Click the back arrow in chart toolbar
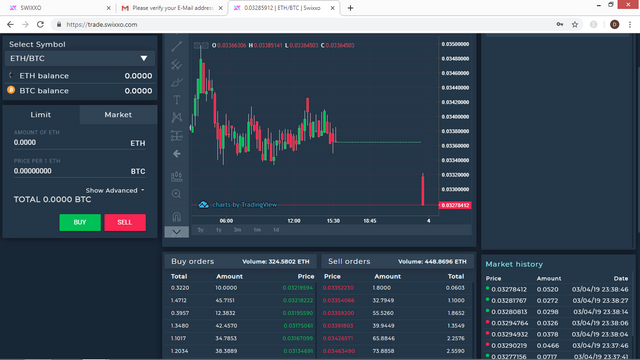 point(177,154)
